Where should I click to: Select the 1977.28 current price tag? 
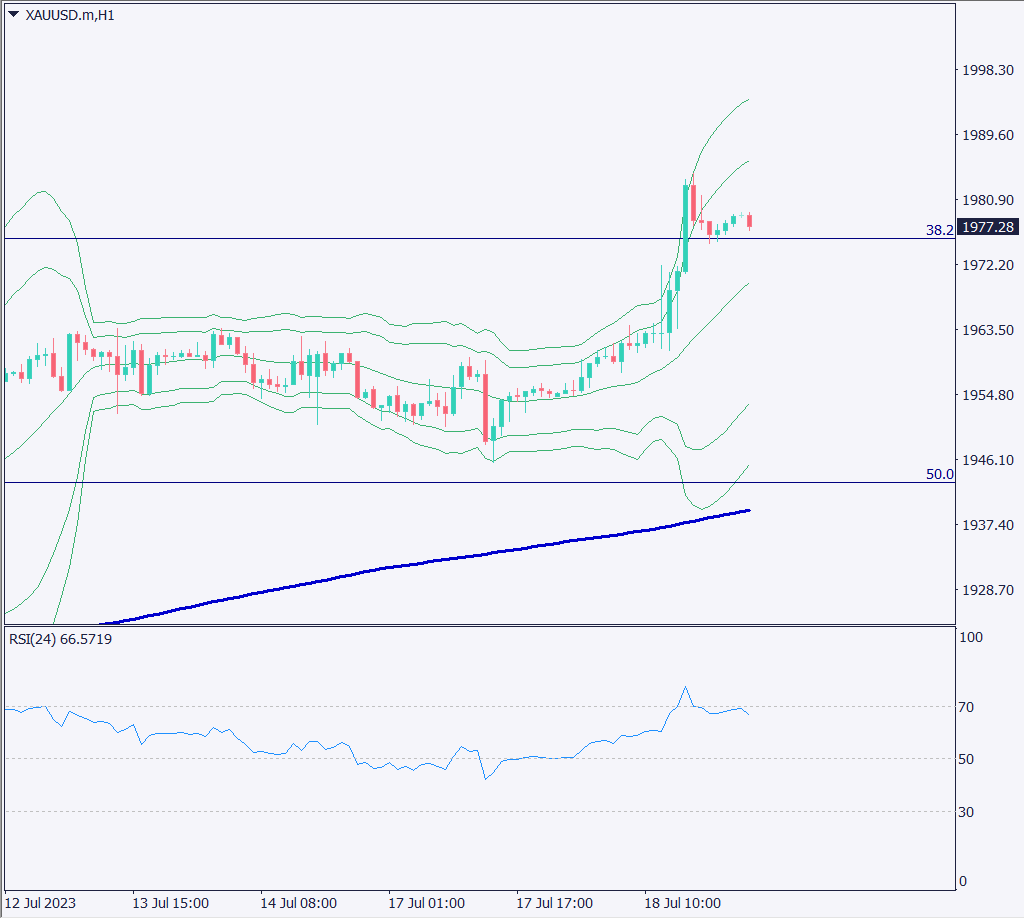[x=988, y=227]
